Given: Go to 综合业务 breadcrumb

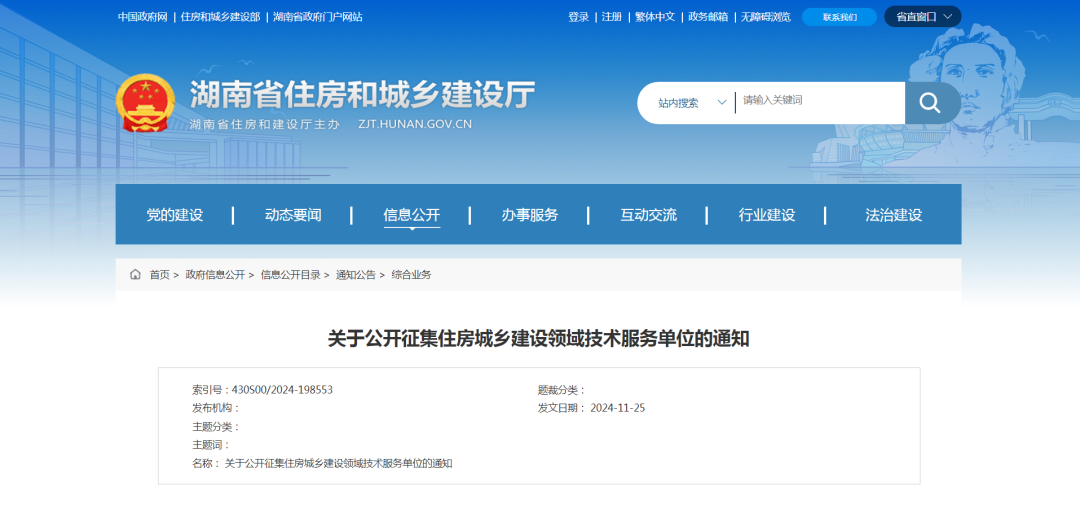Looking at the screenshot, I should pos(411,275).
